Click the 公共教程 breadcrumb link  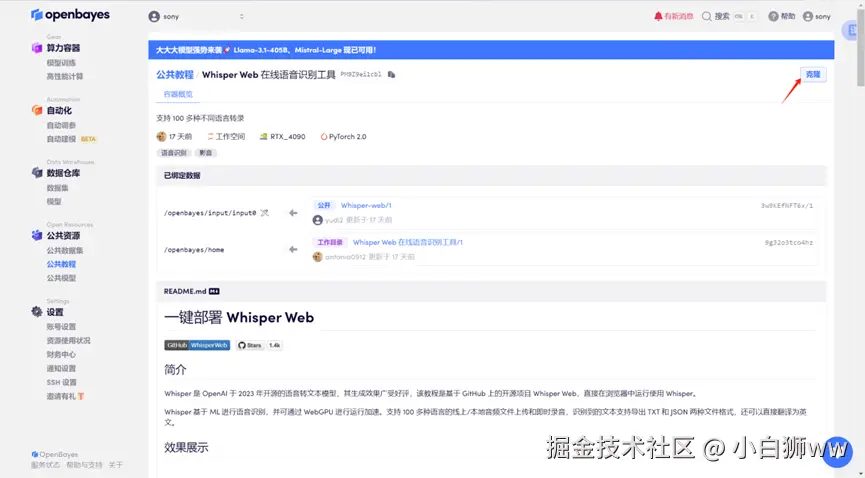click(175, 75)
